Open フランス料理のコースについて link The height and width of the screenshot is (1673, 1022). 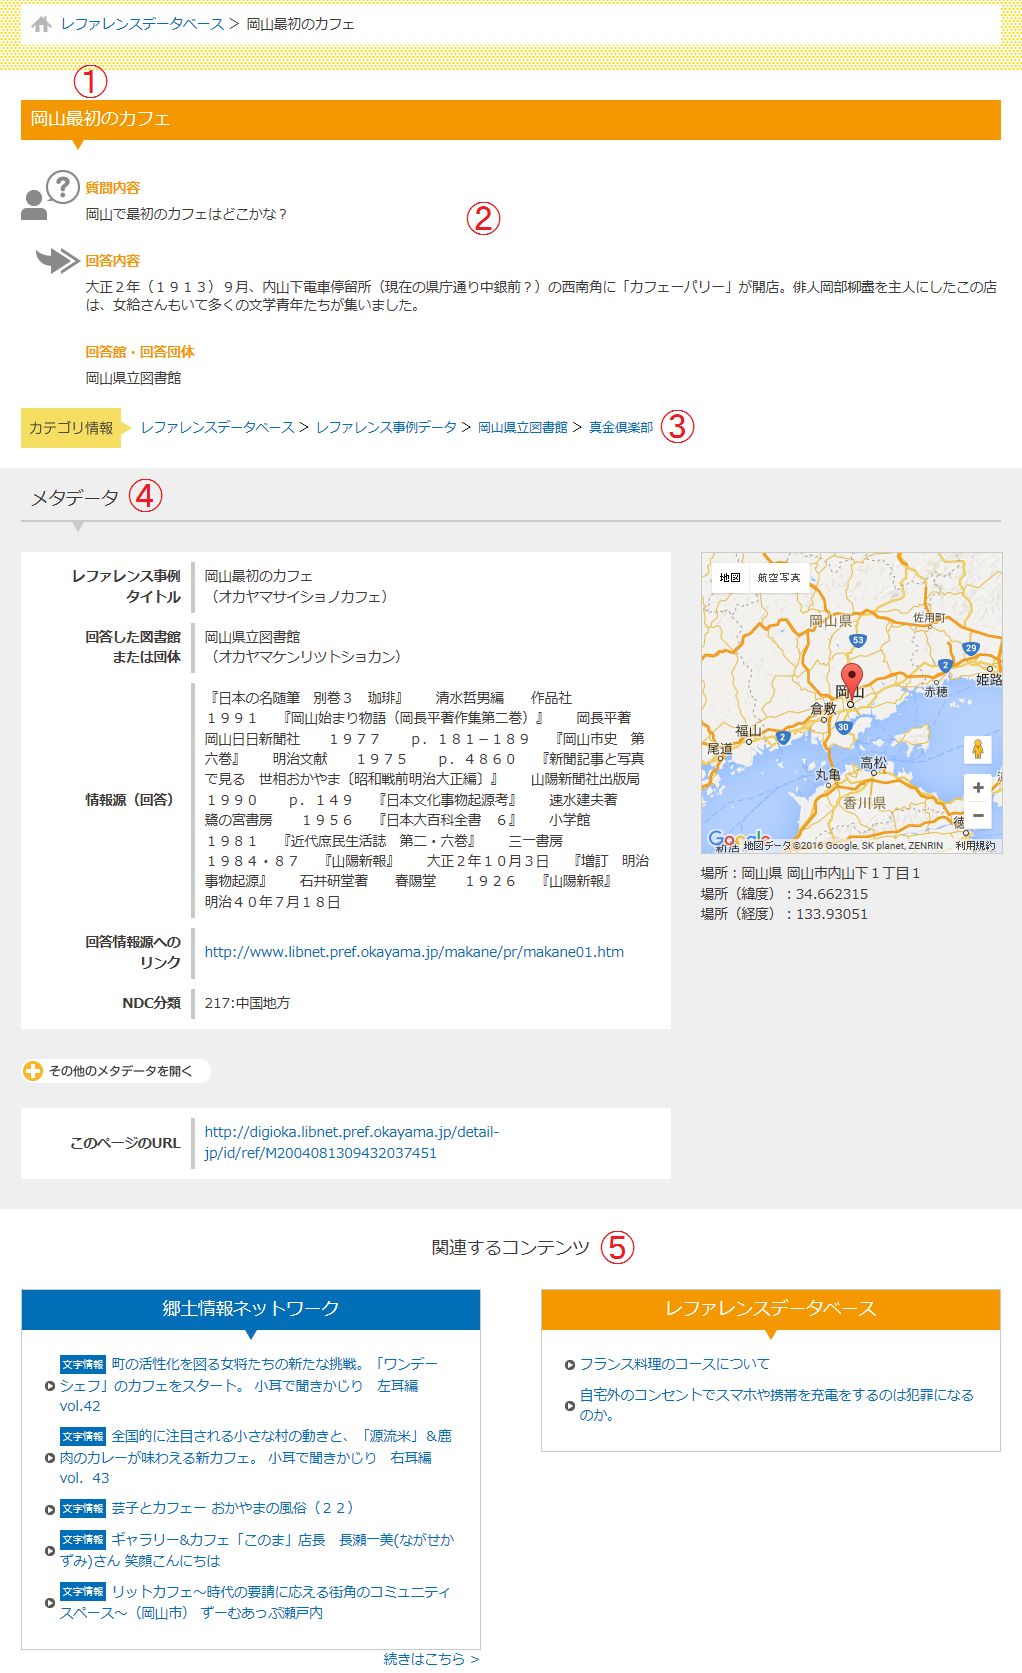click(674, 1364)
